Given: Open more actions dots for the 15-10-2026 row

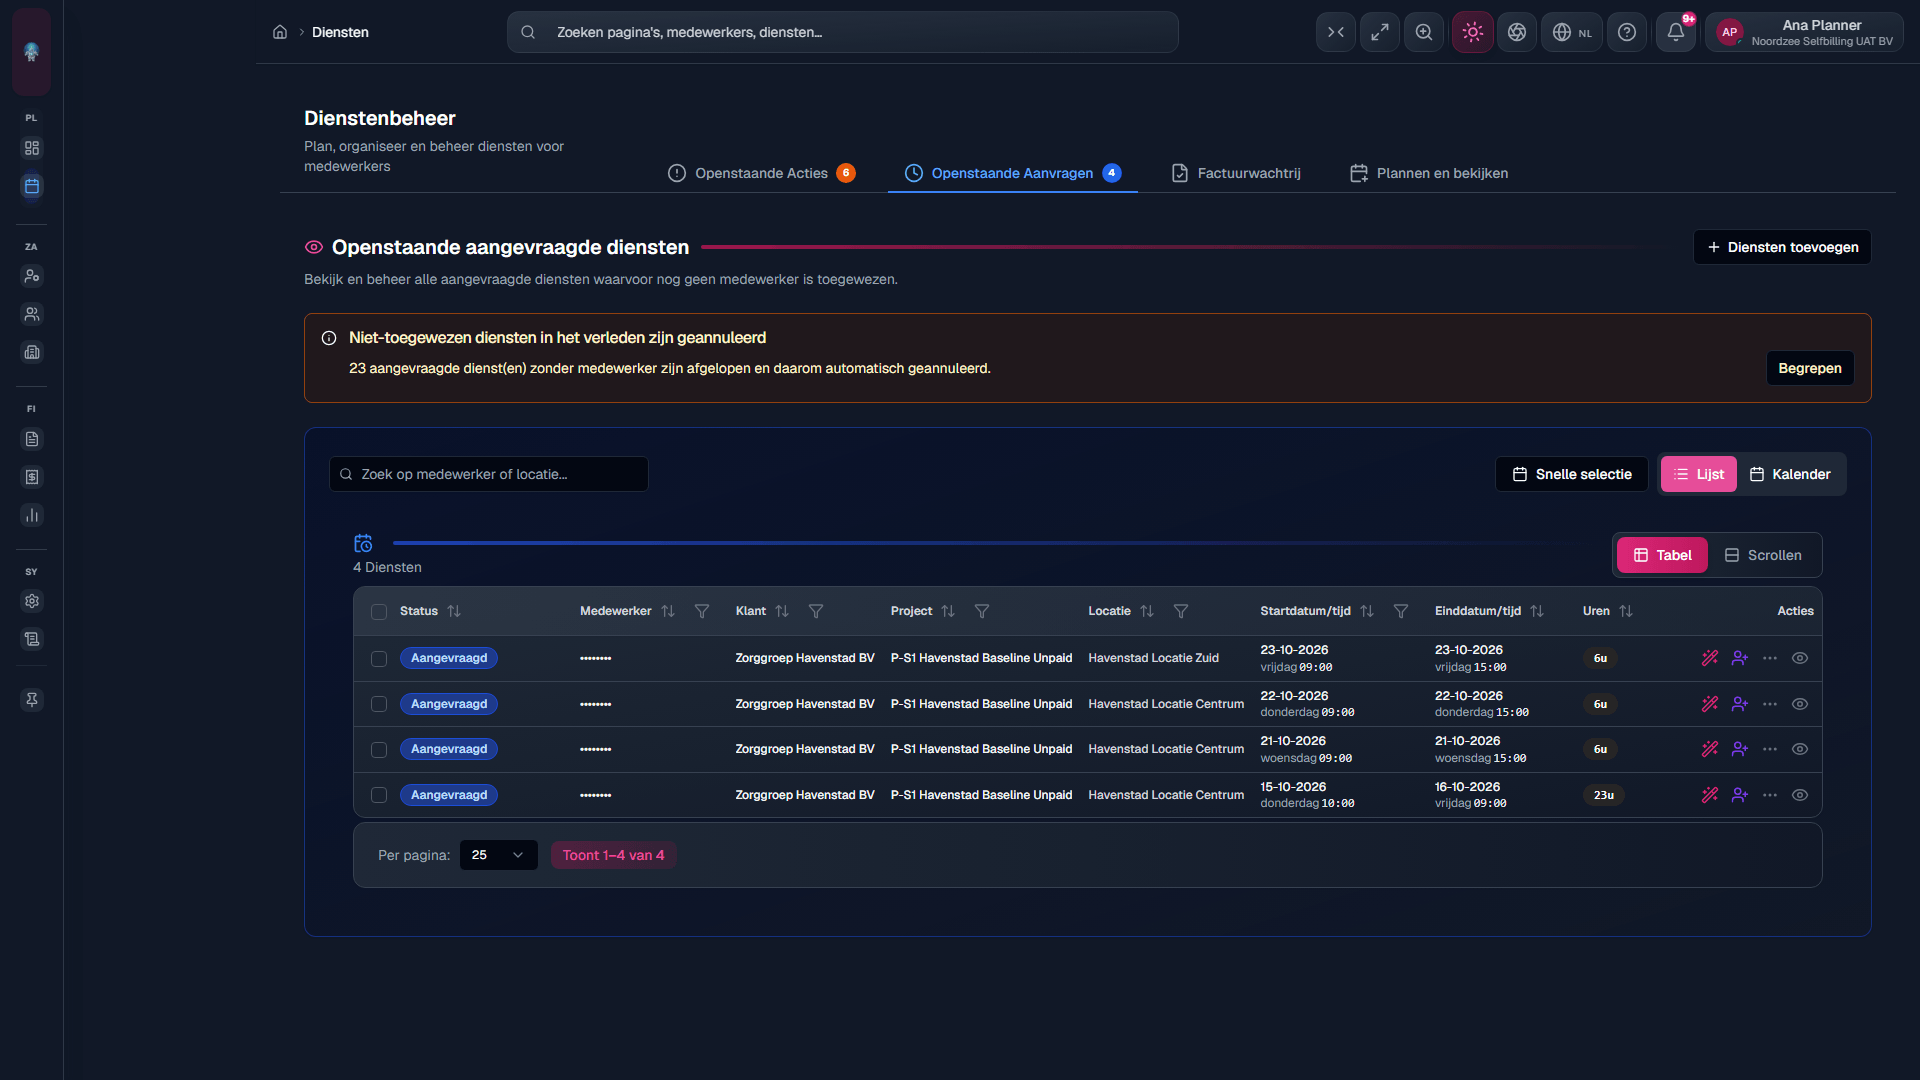Looking at the screenshot, I should pos(1770,795).
